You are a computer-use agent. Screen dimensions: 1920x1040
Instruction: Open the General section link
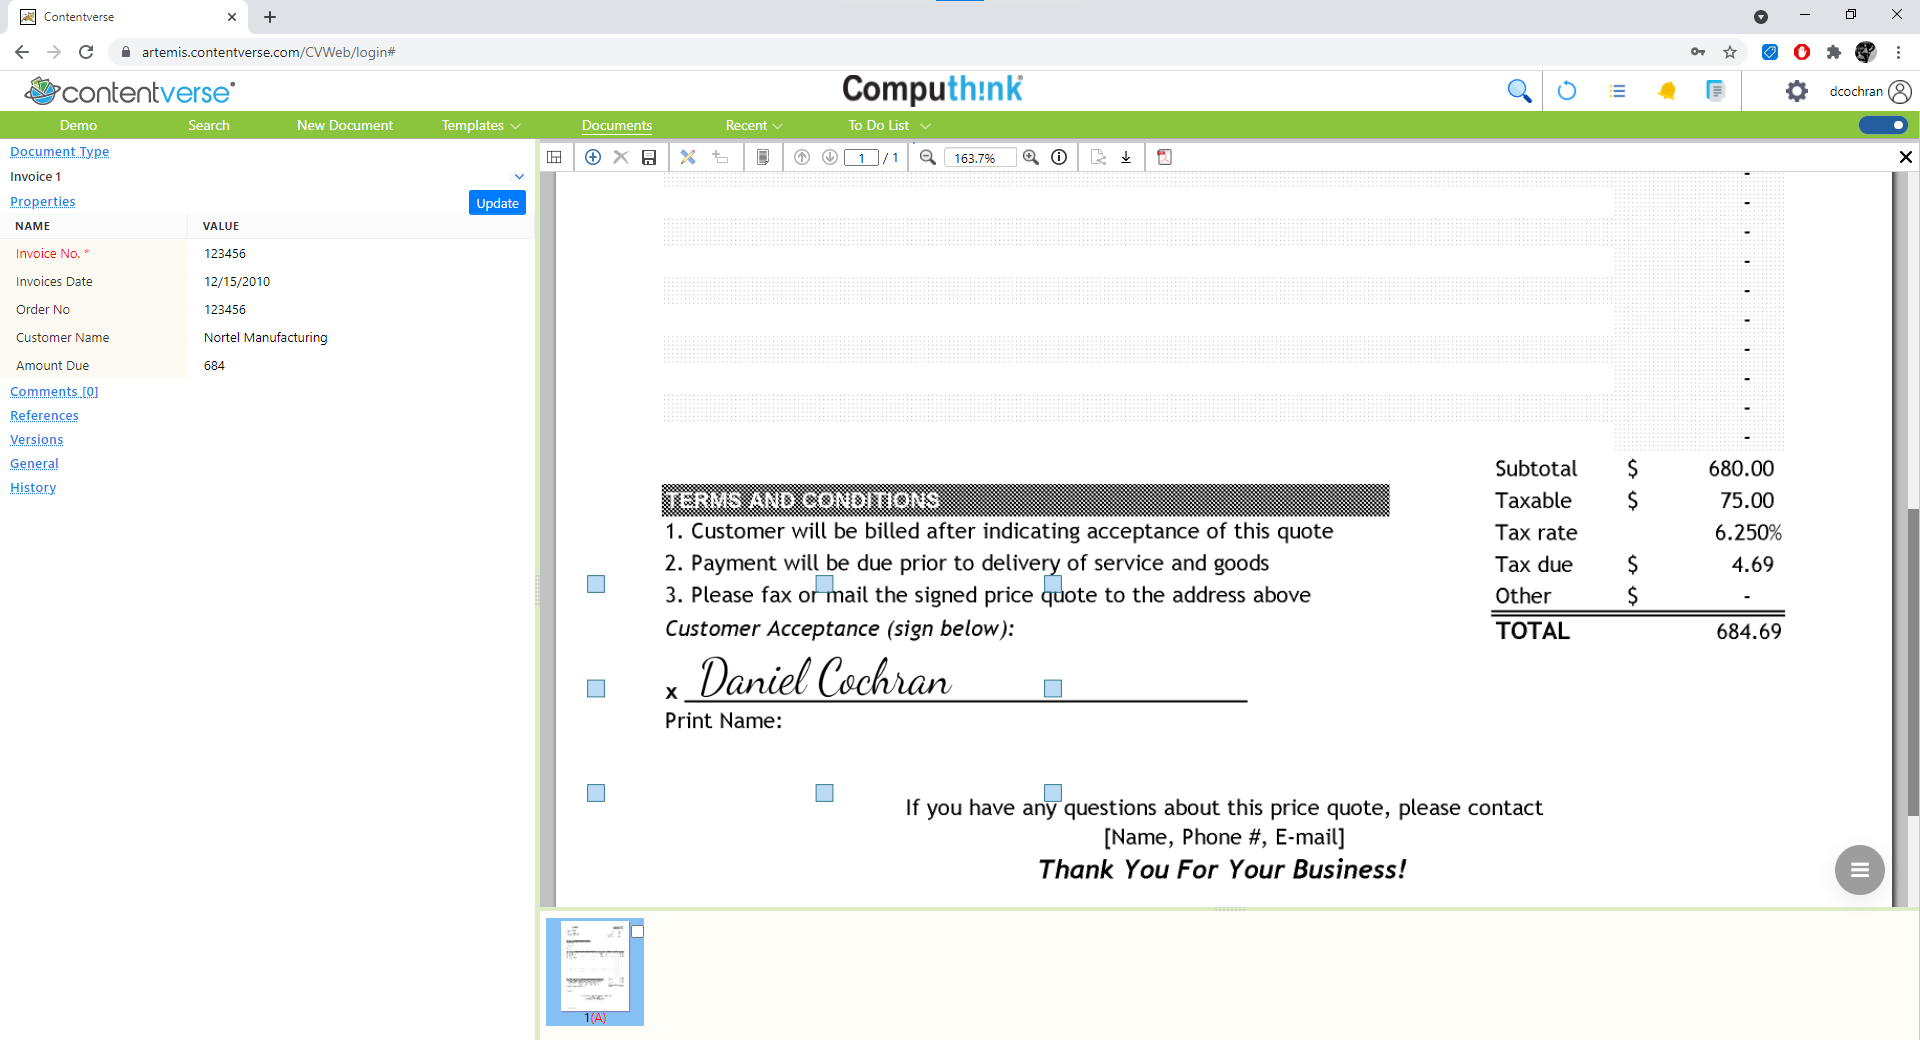click(34, 464)
